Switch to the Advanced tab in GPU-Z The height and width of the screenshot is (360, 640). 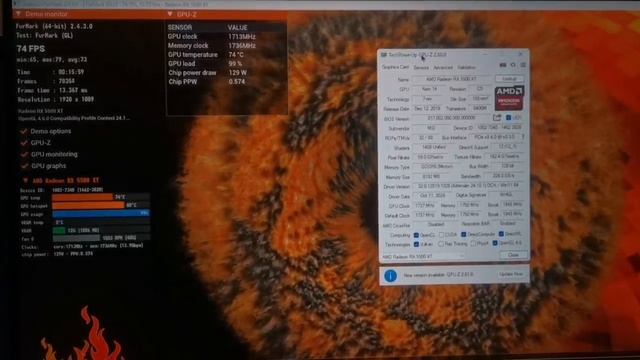tap(442, 67)
